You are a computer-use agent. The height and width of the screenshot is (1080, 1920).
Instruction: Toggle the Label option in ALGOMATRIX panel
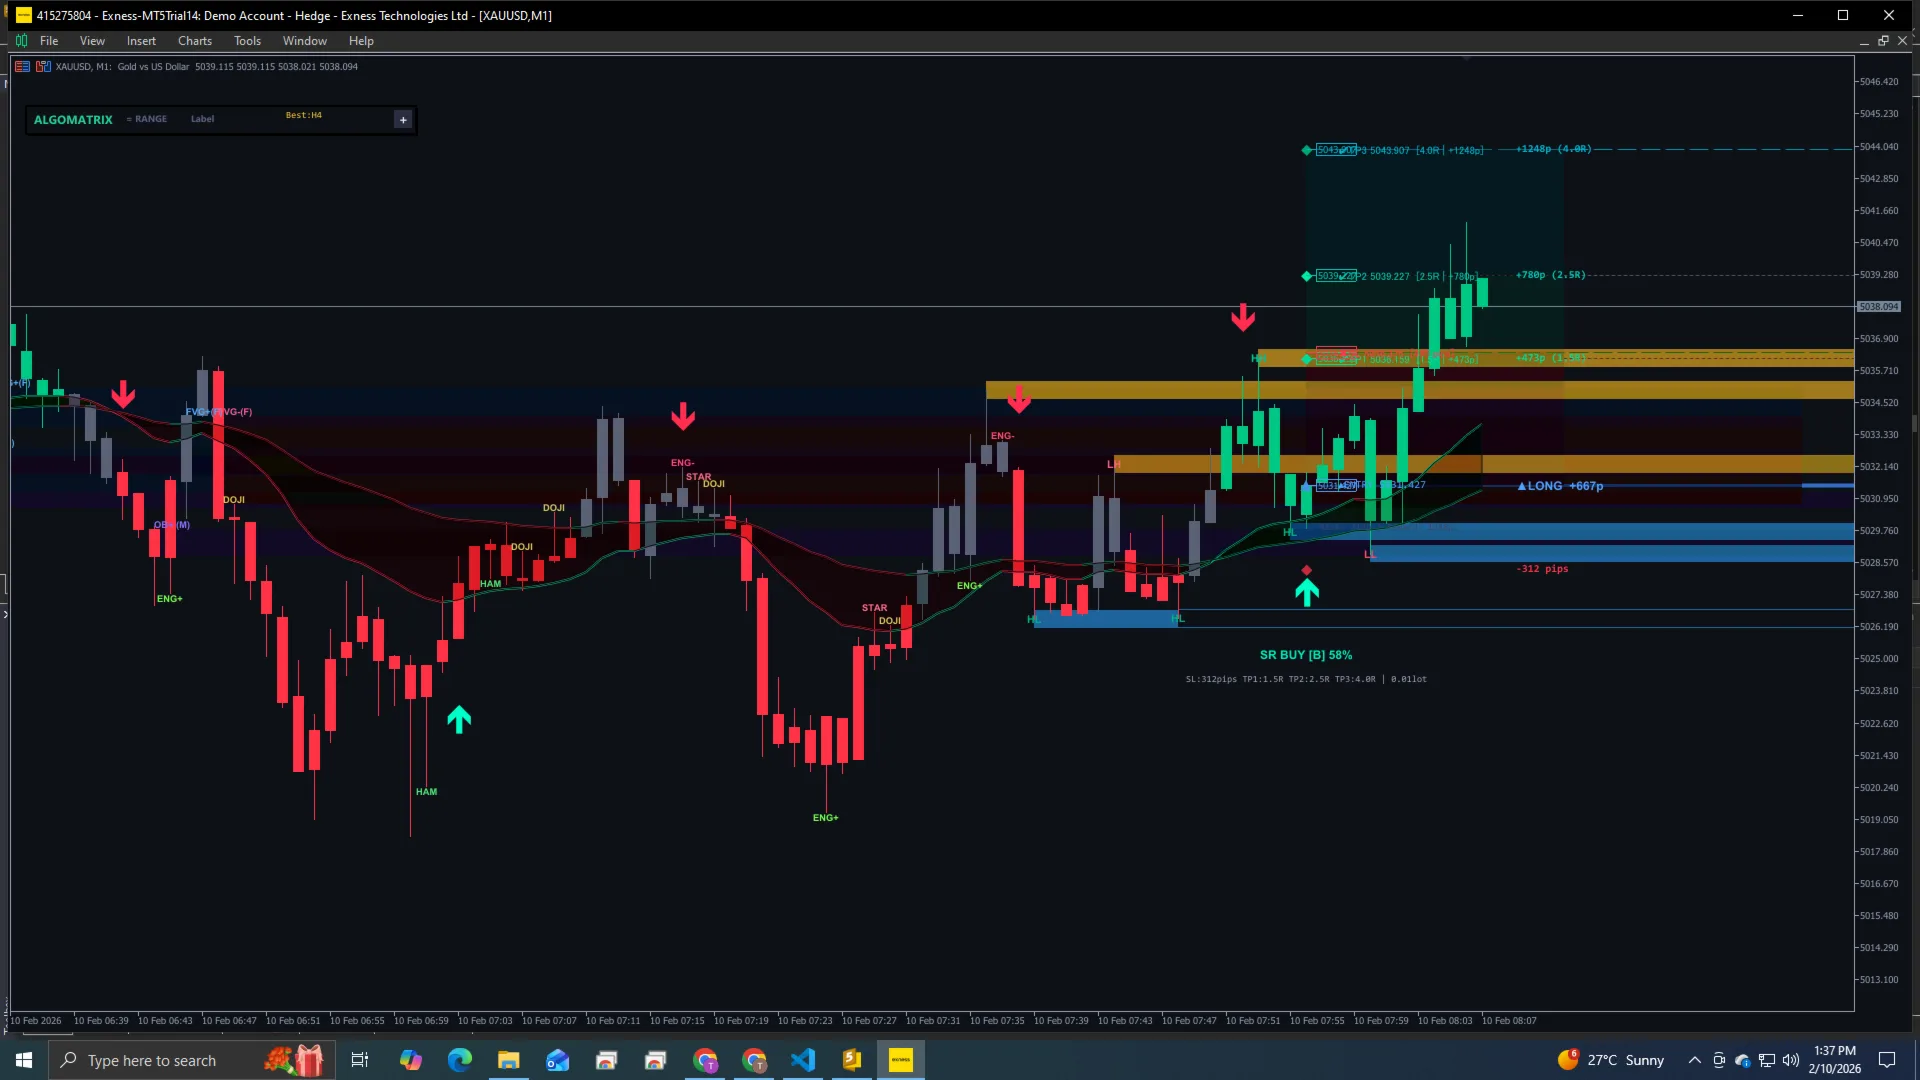point(202,118)
